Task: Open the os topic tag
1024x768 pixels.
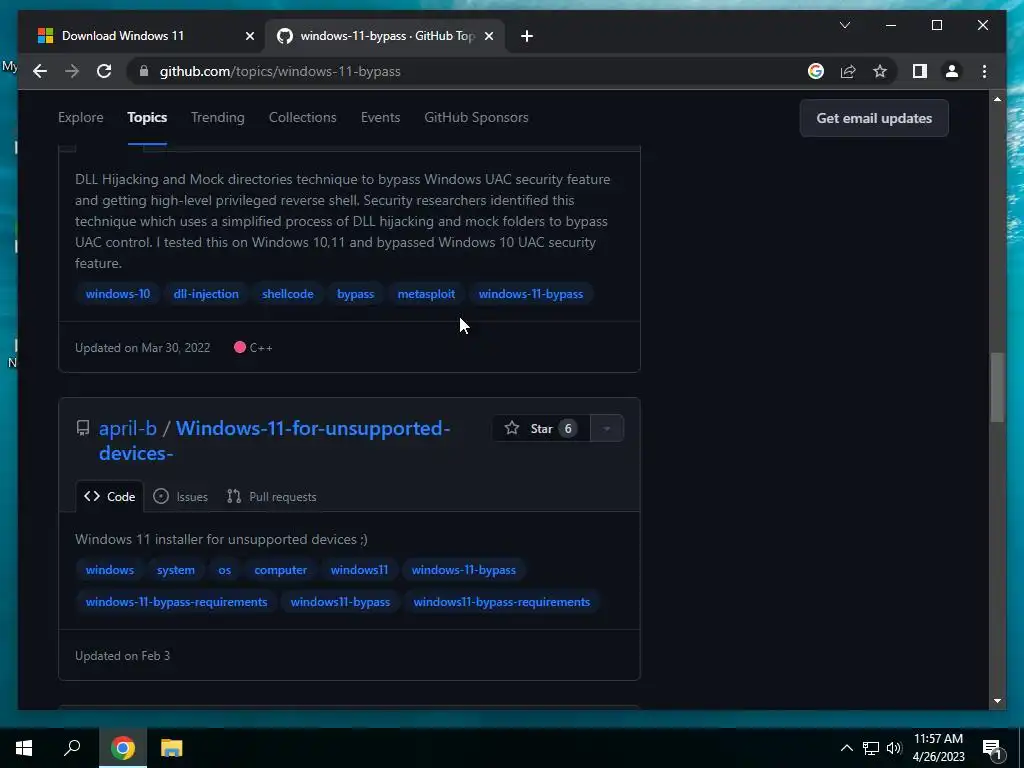Action: pyautogui.click(x=225, y=569)
